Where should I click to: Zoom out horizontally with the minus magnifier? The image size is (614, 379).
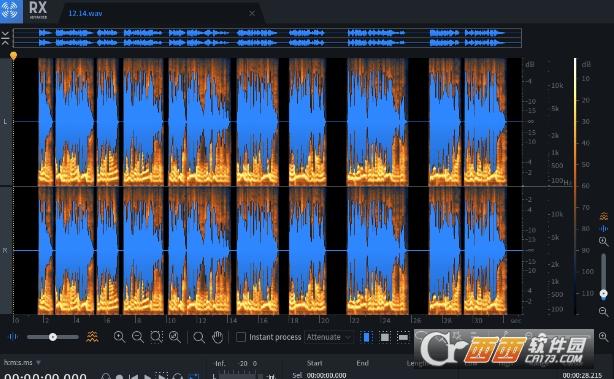coord(138,337)
